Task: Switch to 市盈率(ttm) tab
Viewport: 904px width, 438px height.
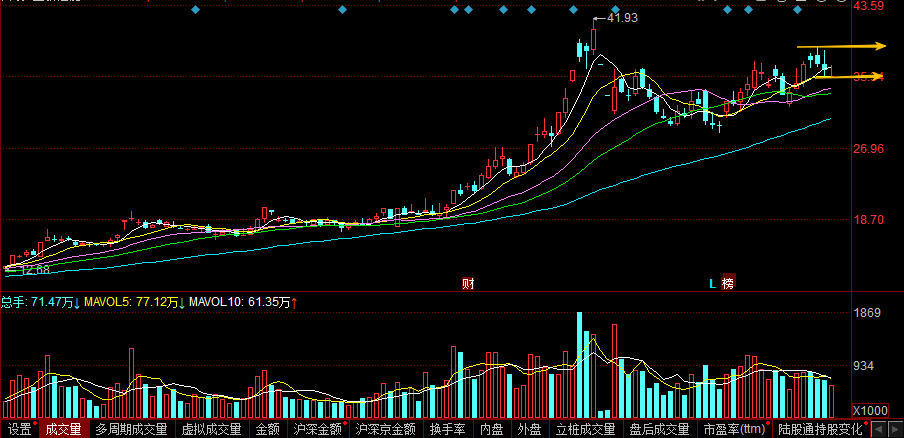Action: pyautogui.click(x=734, y=429)
